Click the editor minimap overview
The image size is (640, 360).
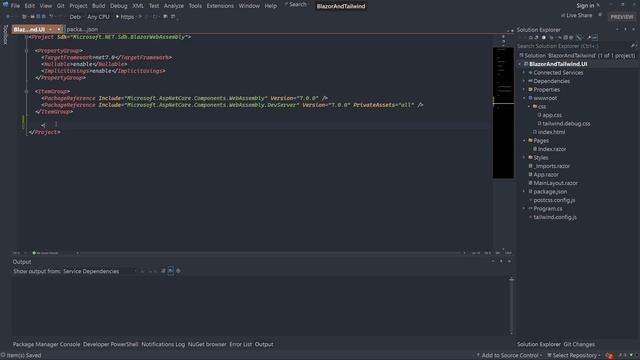pyautogui.click(x=503, y=113)
